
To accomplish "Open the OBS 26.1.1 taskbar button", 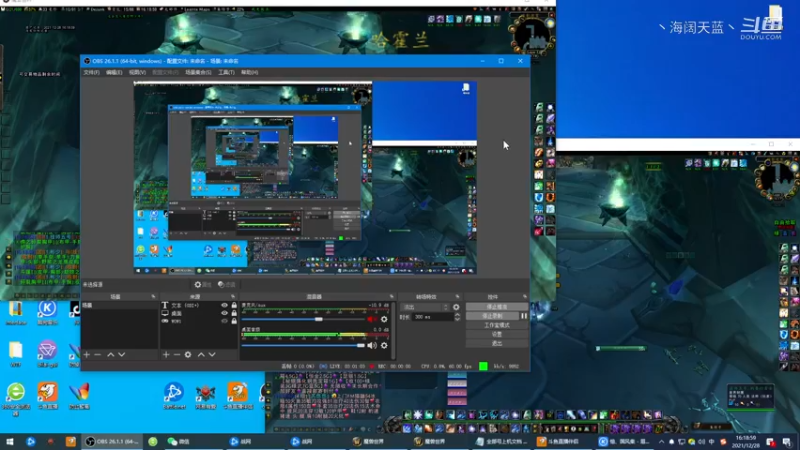I will [112, 442].
